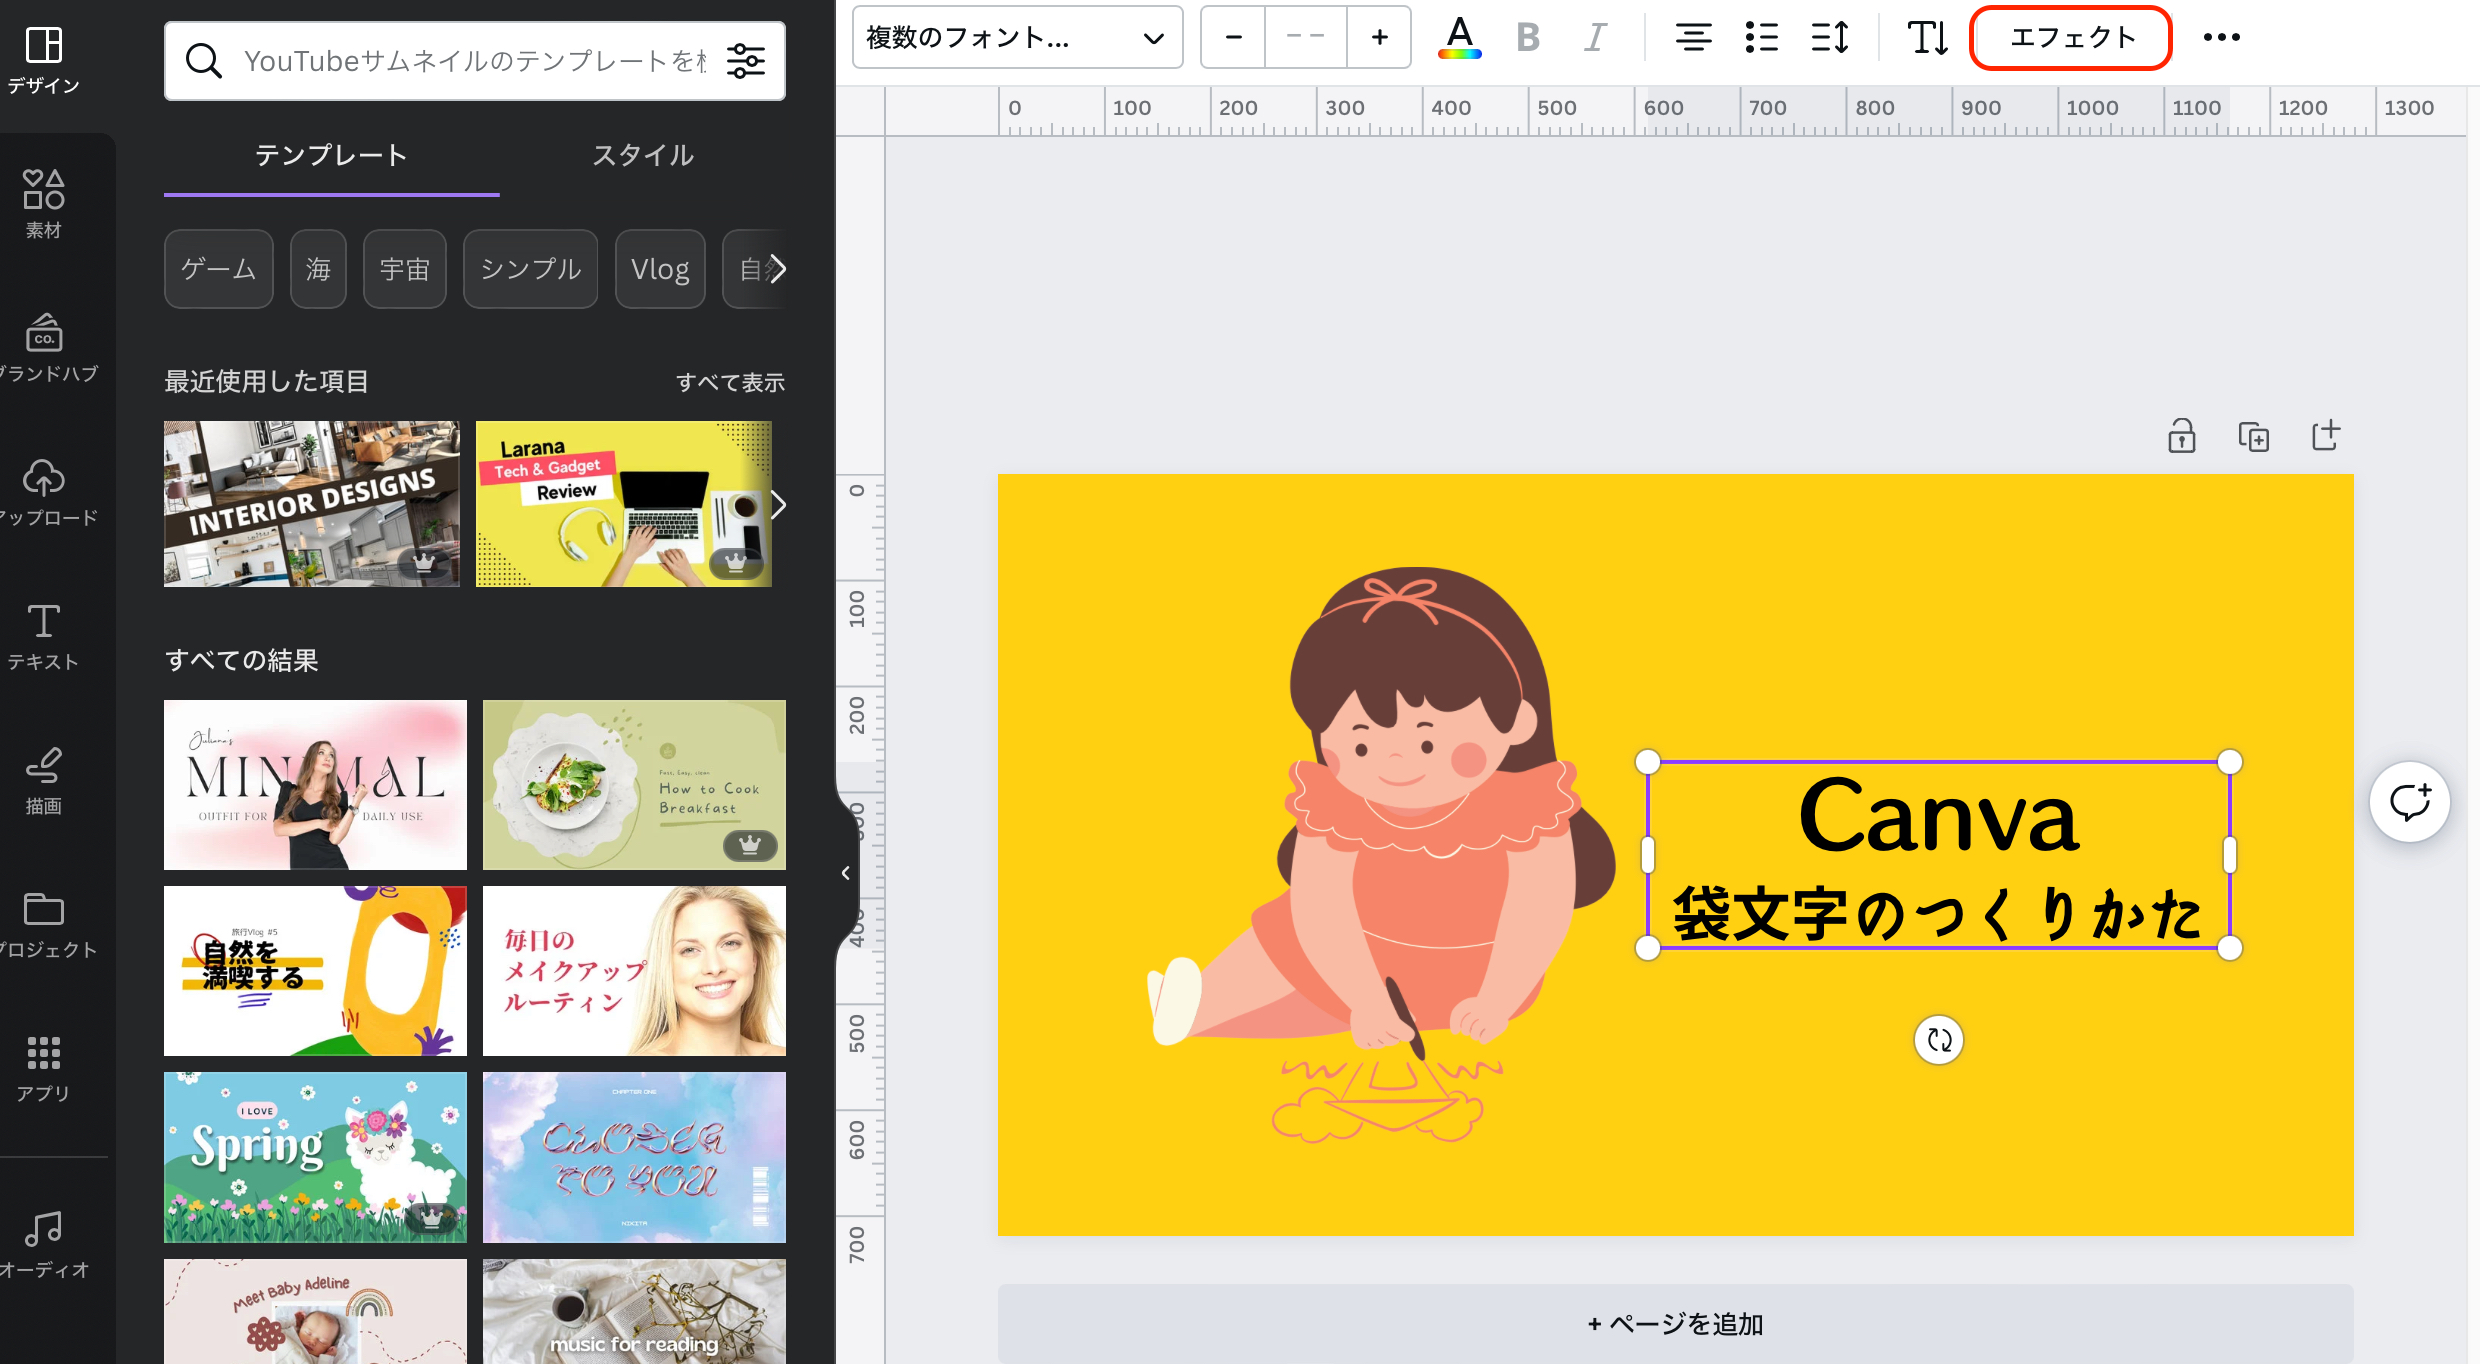Open the I Love Spring template

(x=315, y=1157)
